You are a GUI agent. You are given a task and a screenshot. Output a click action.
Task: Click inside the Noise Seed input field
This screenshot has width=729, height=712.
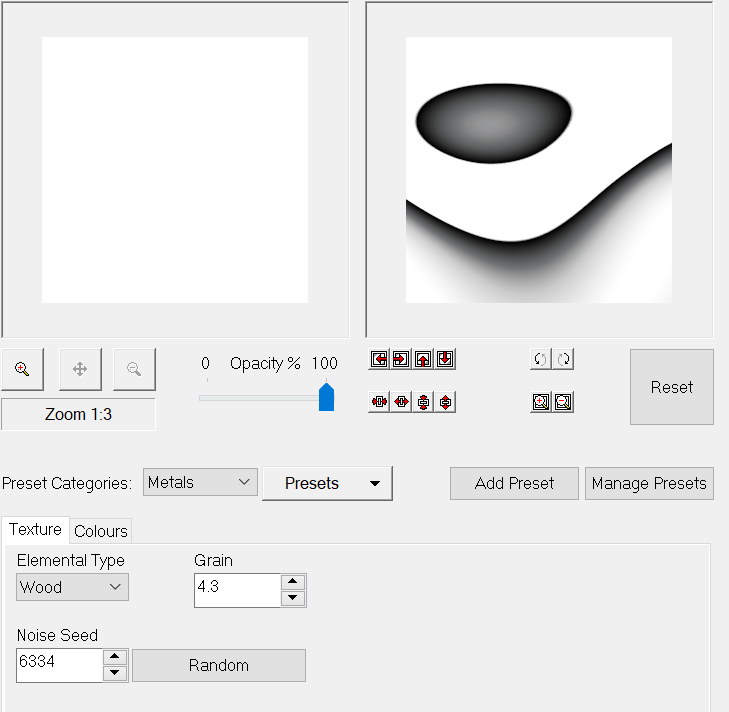pos(59,665)
